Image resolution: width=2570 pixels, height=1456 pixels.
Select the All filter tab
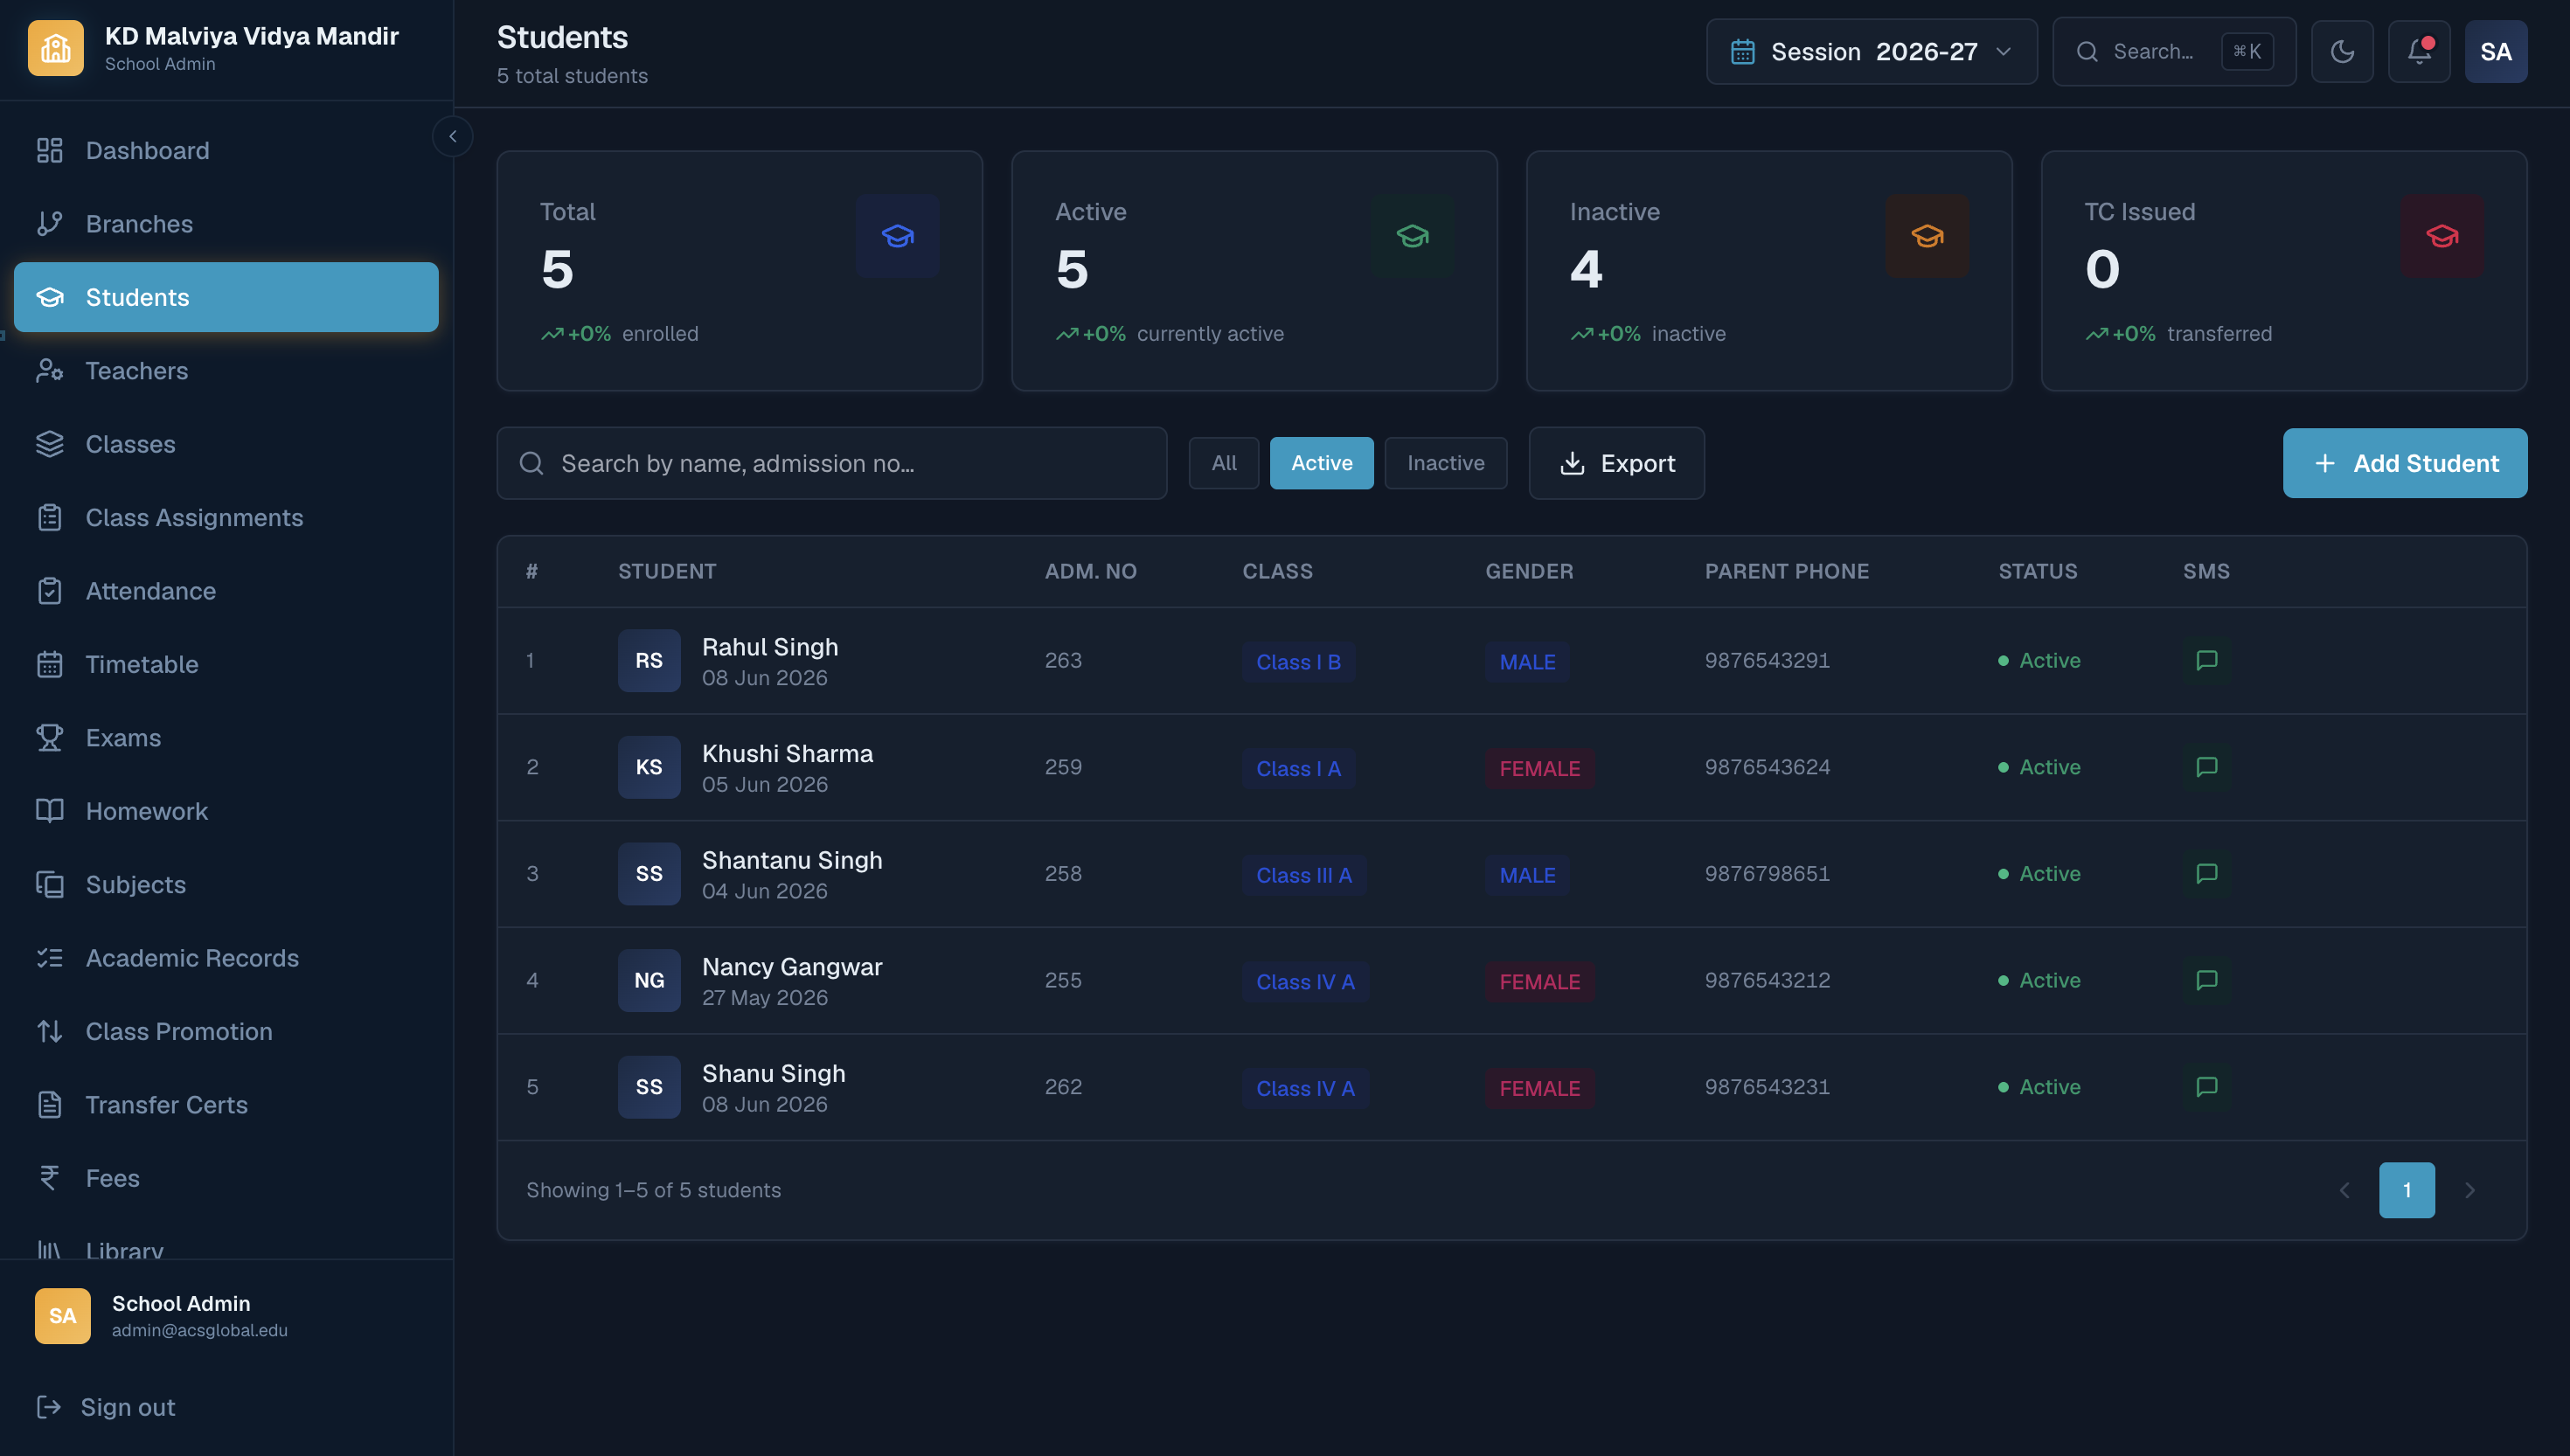pos(1224,463)
